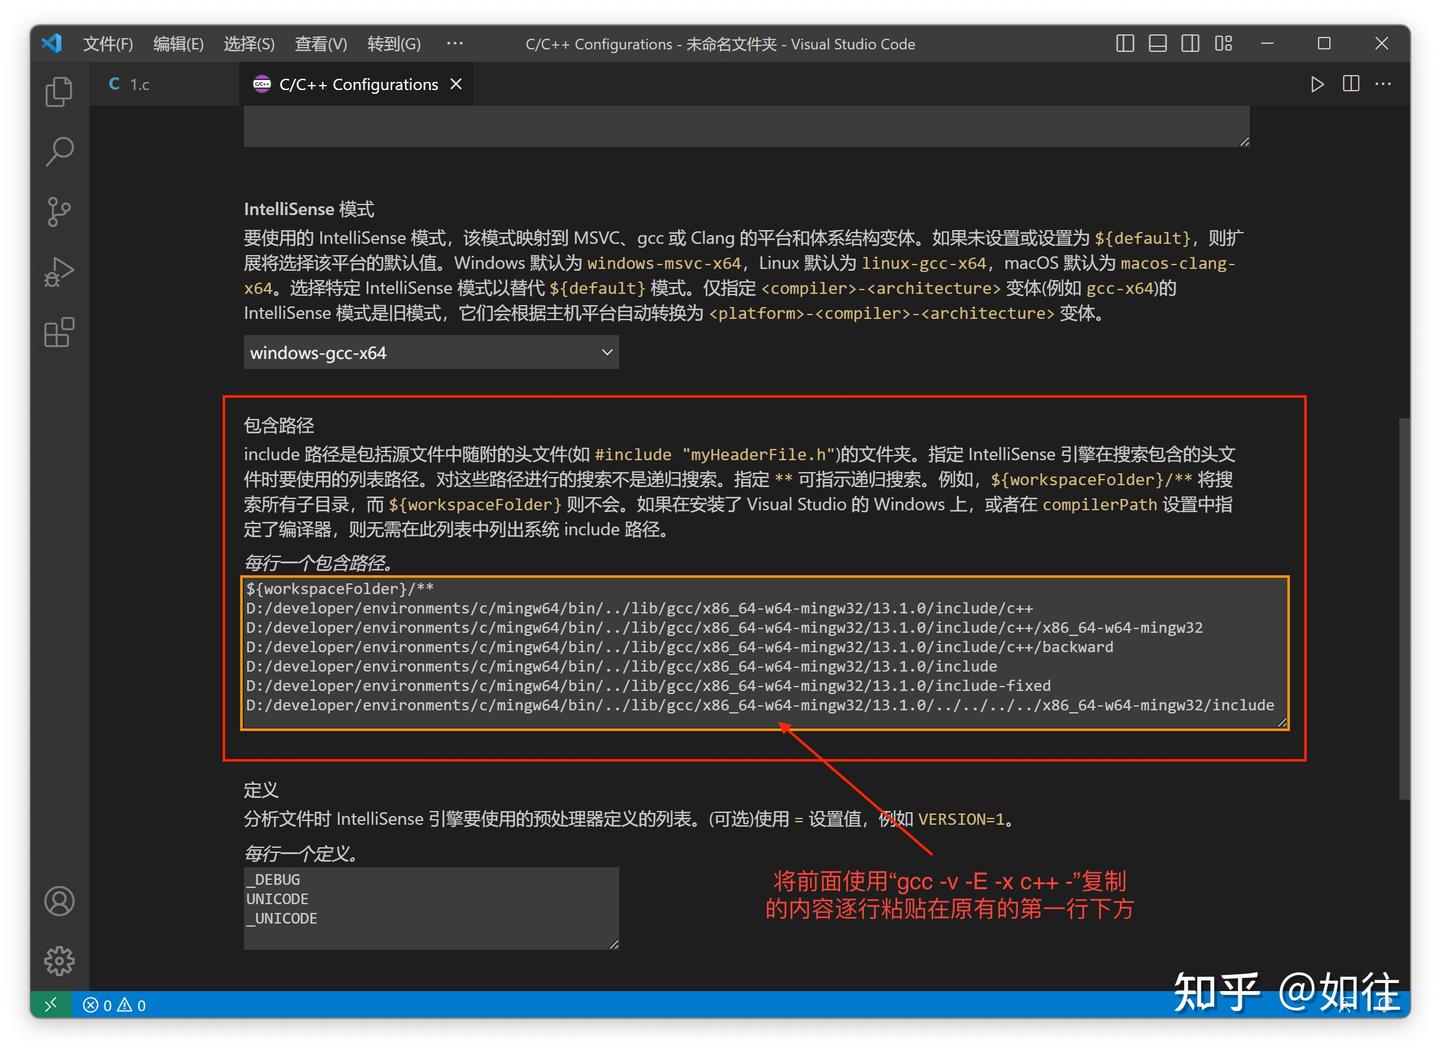Open the IntelliSense mode dropdown
The width and height of the screenshot is (1440, 1053).
(430, 352)
